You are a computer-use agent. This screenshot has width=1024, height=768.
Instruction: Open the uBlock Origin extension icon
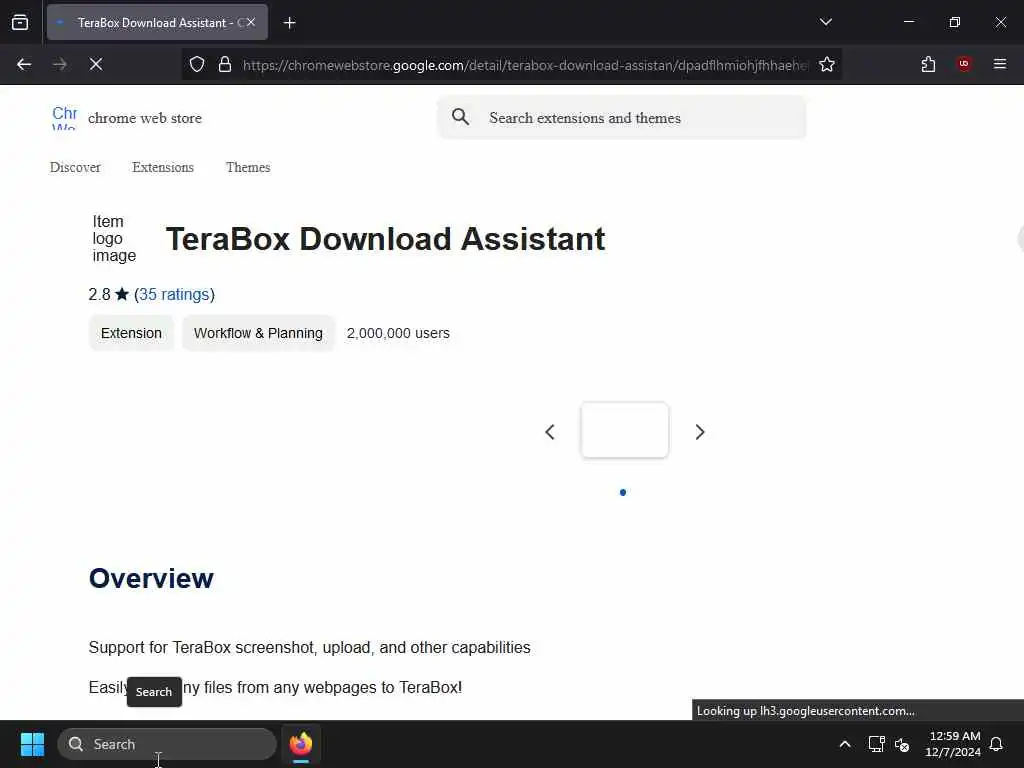pyautogui.click(x=964, y=64)
